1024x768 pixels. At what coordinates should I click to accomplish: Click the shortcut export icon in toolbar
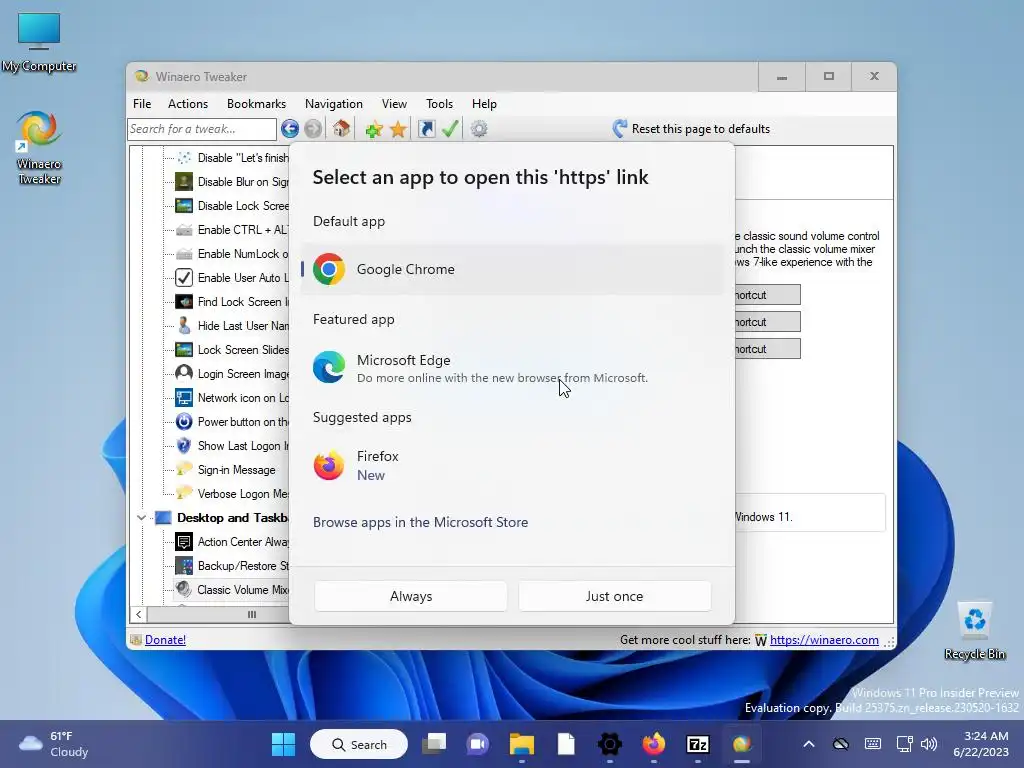(x=426, y=129)
